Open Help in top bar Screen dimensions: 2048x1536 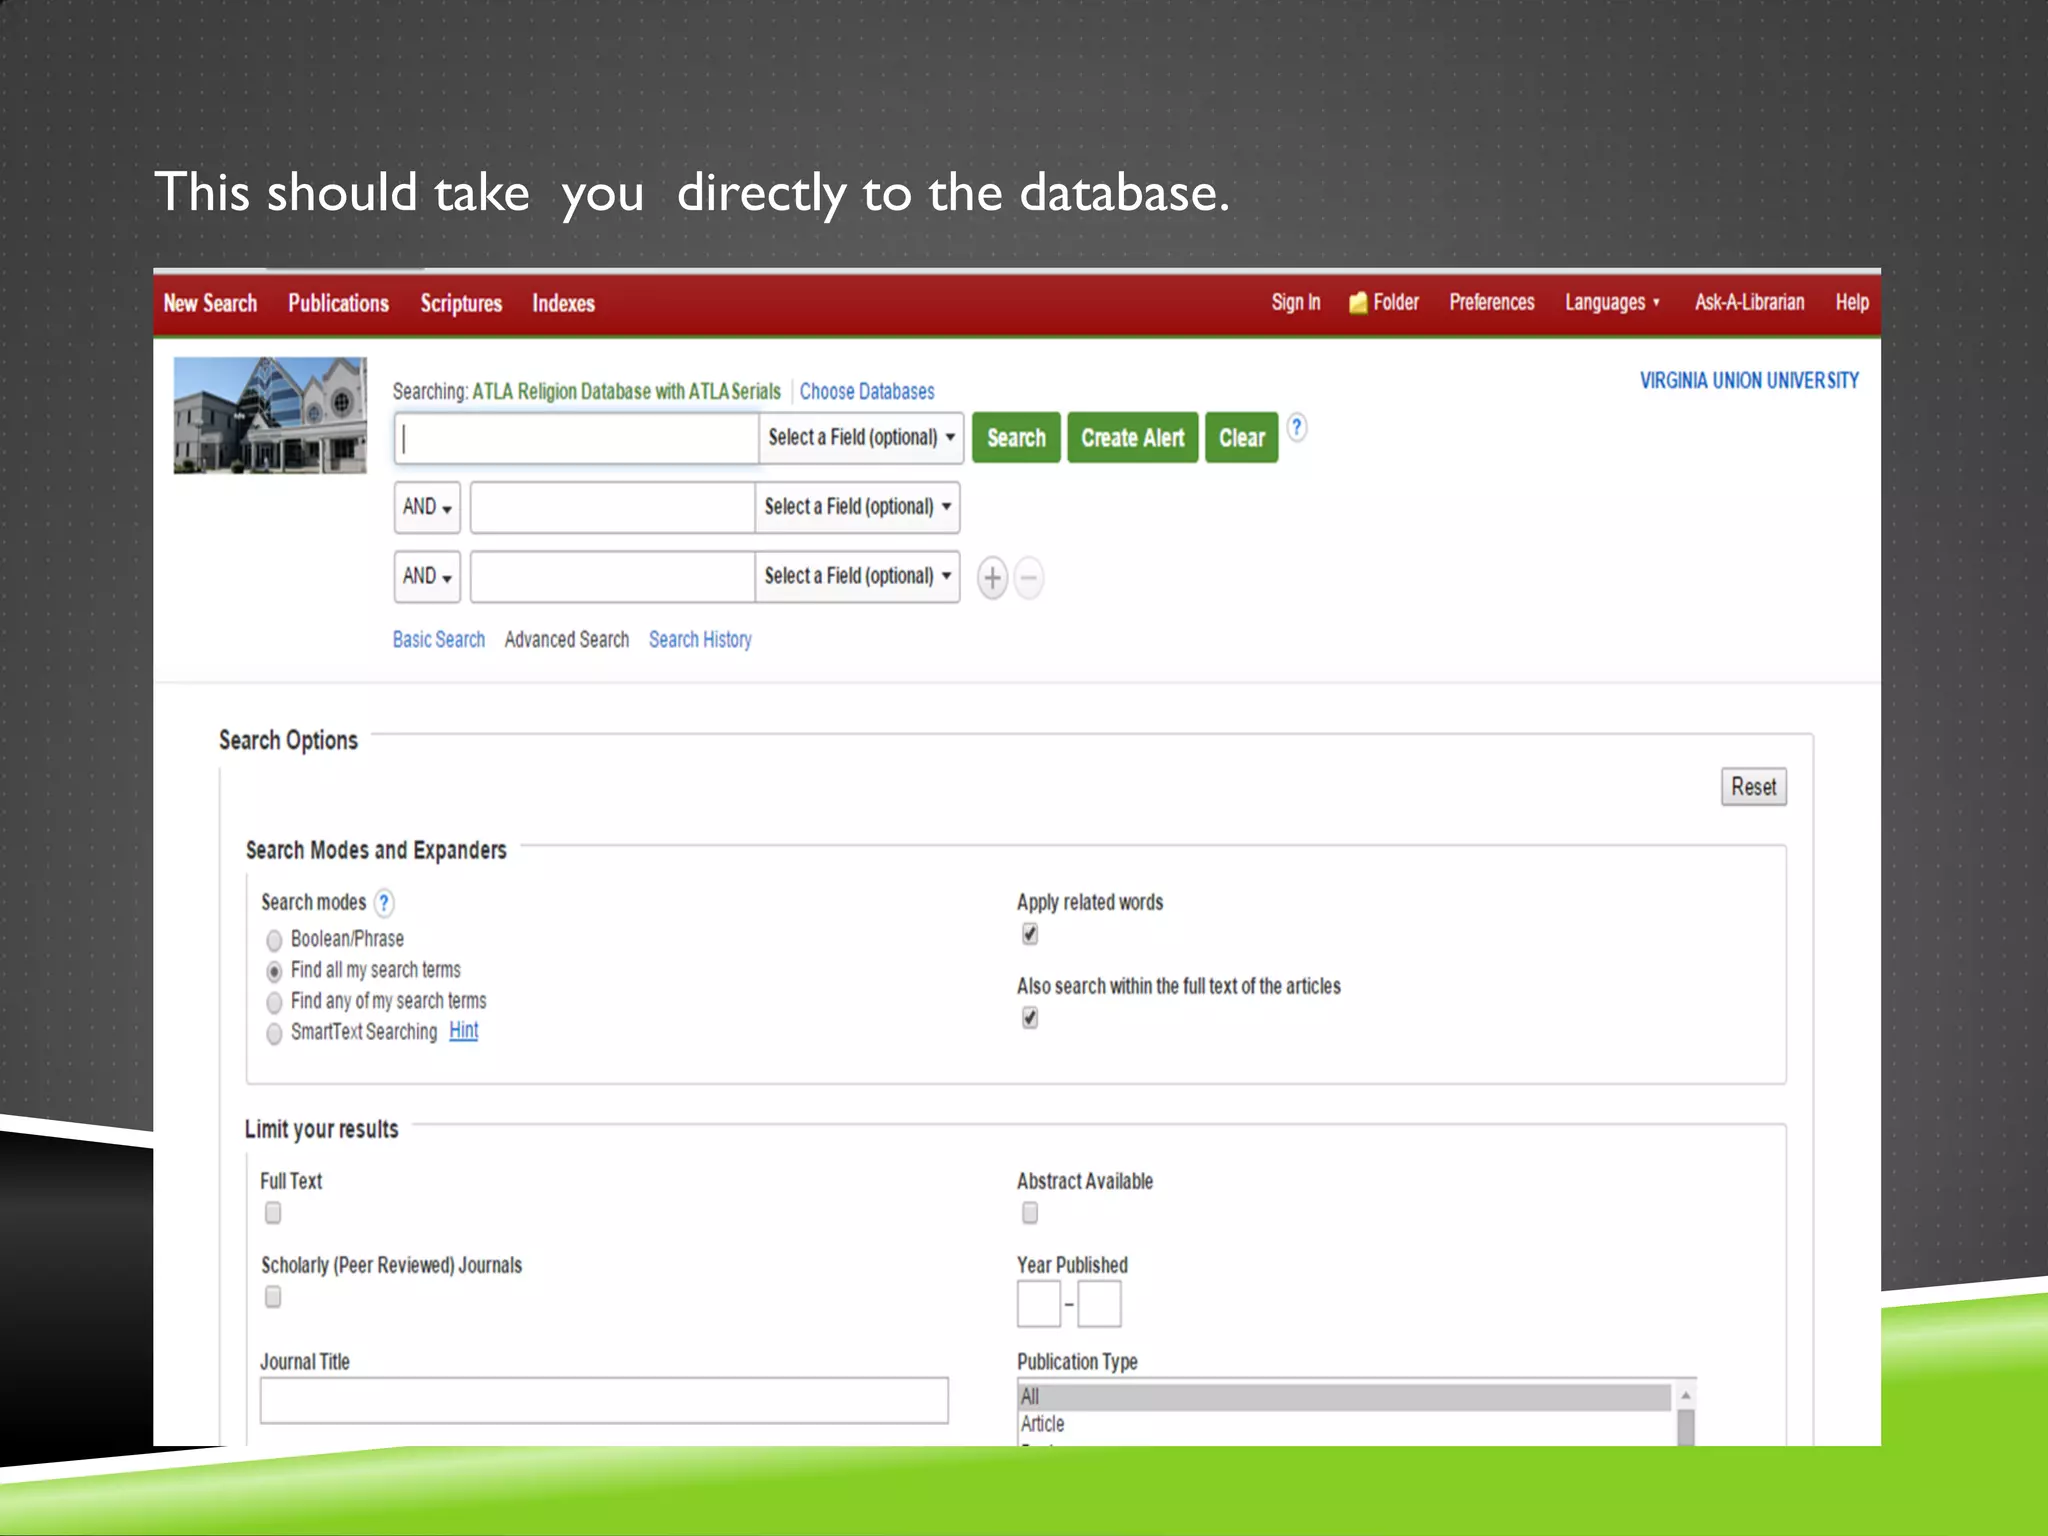pos(1851,302)
